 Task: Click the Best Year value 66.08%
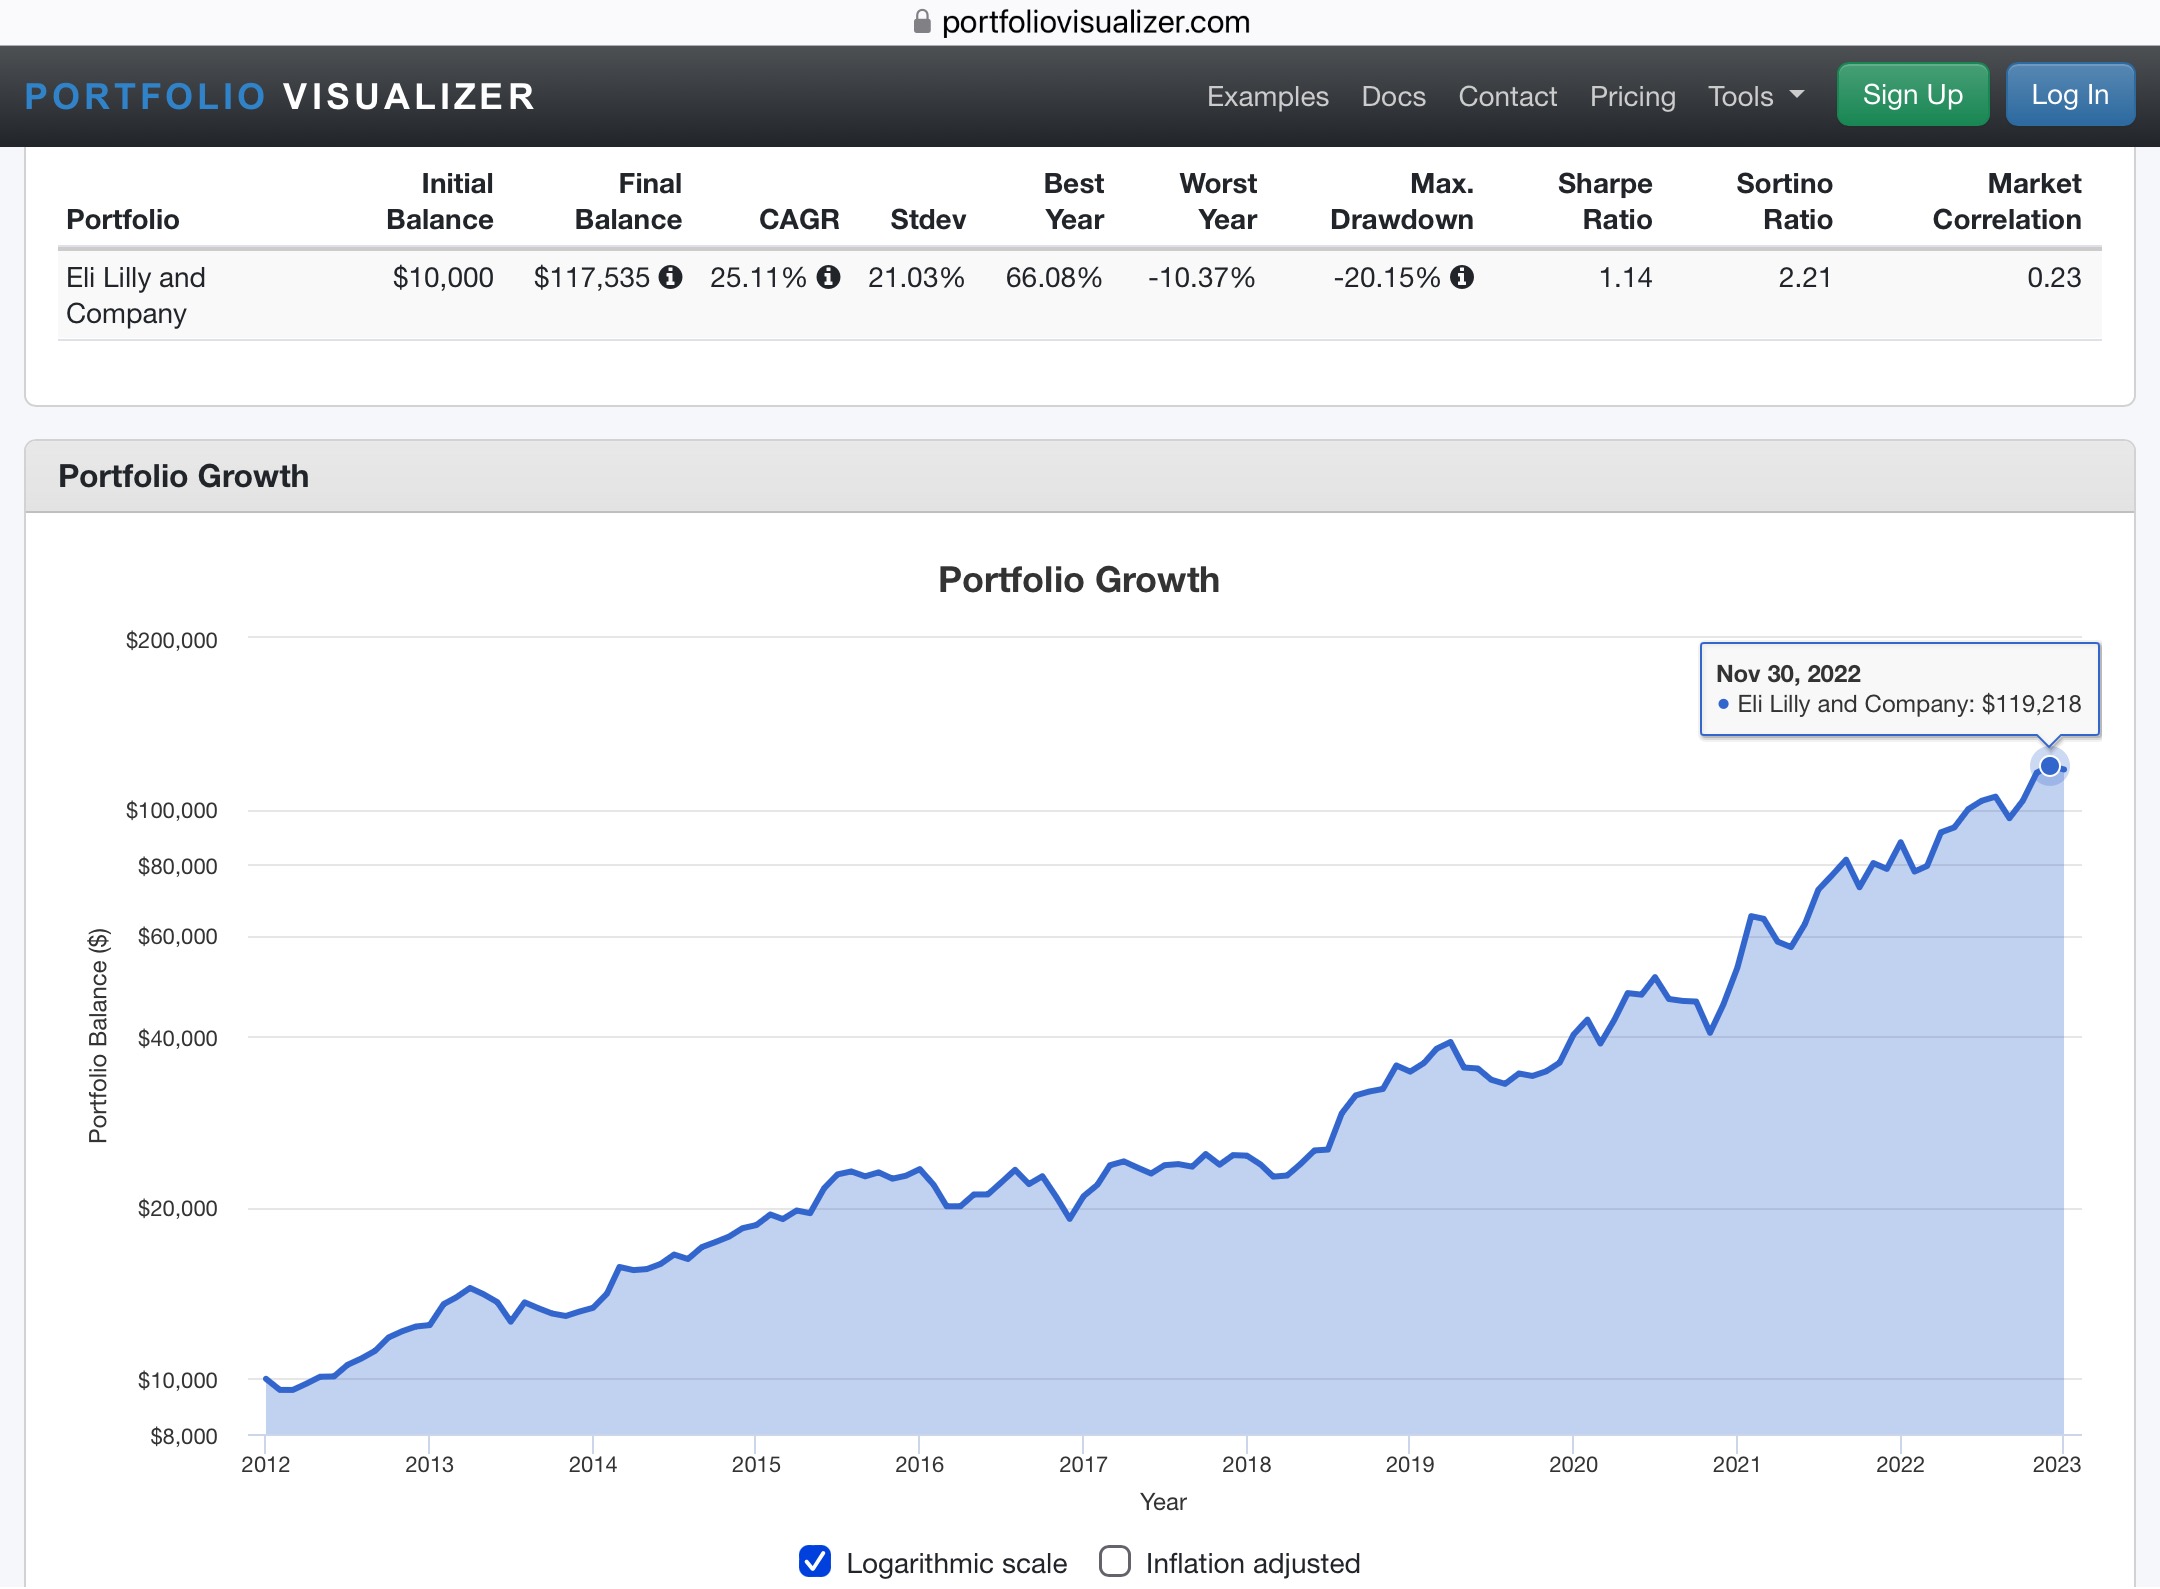coord(1054,277)
